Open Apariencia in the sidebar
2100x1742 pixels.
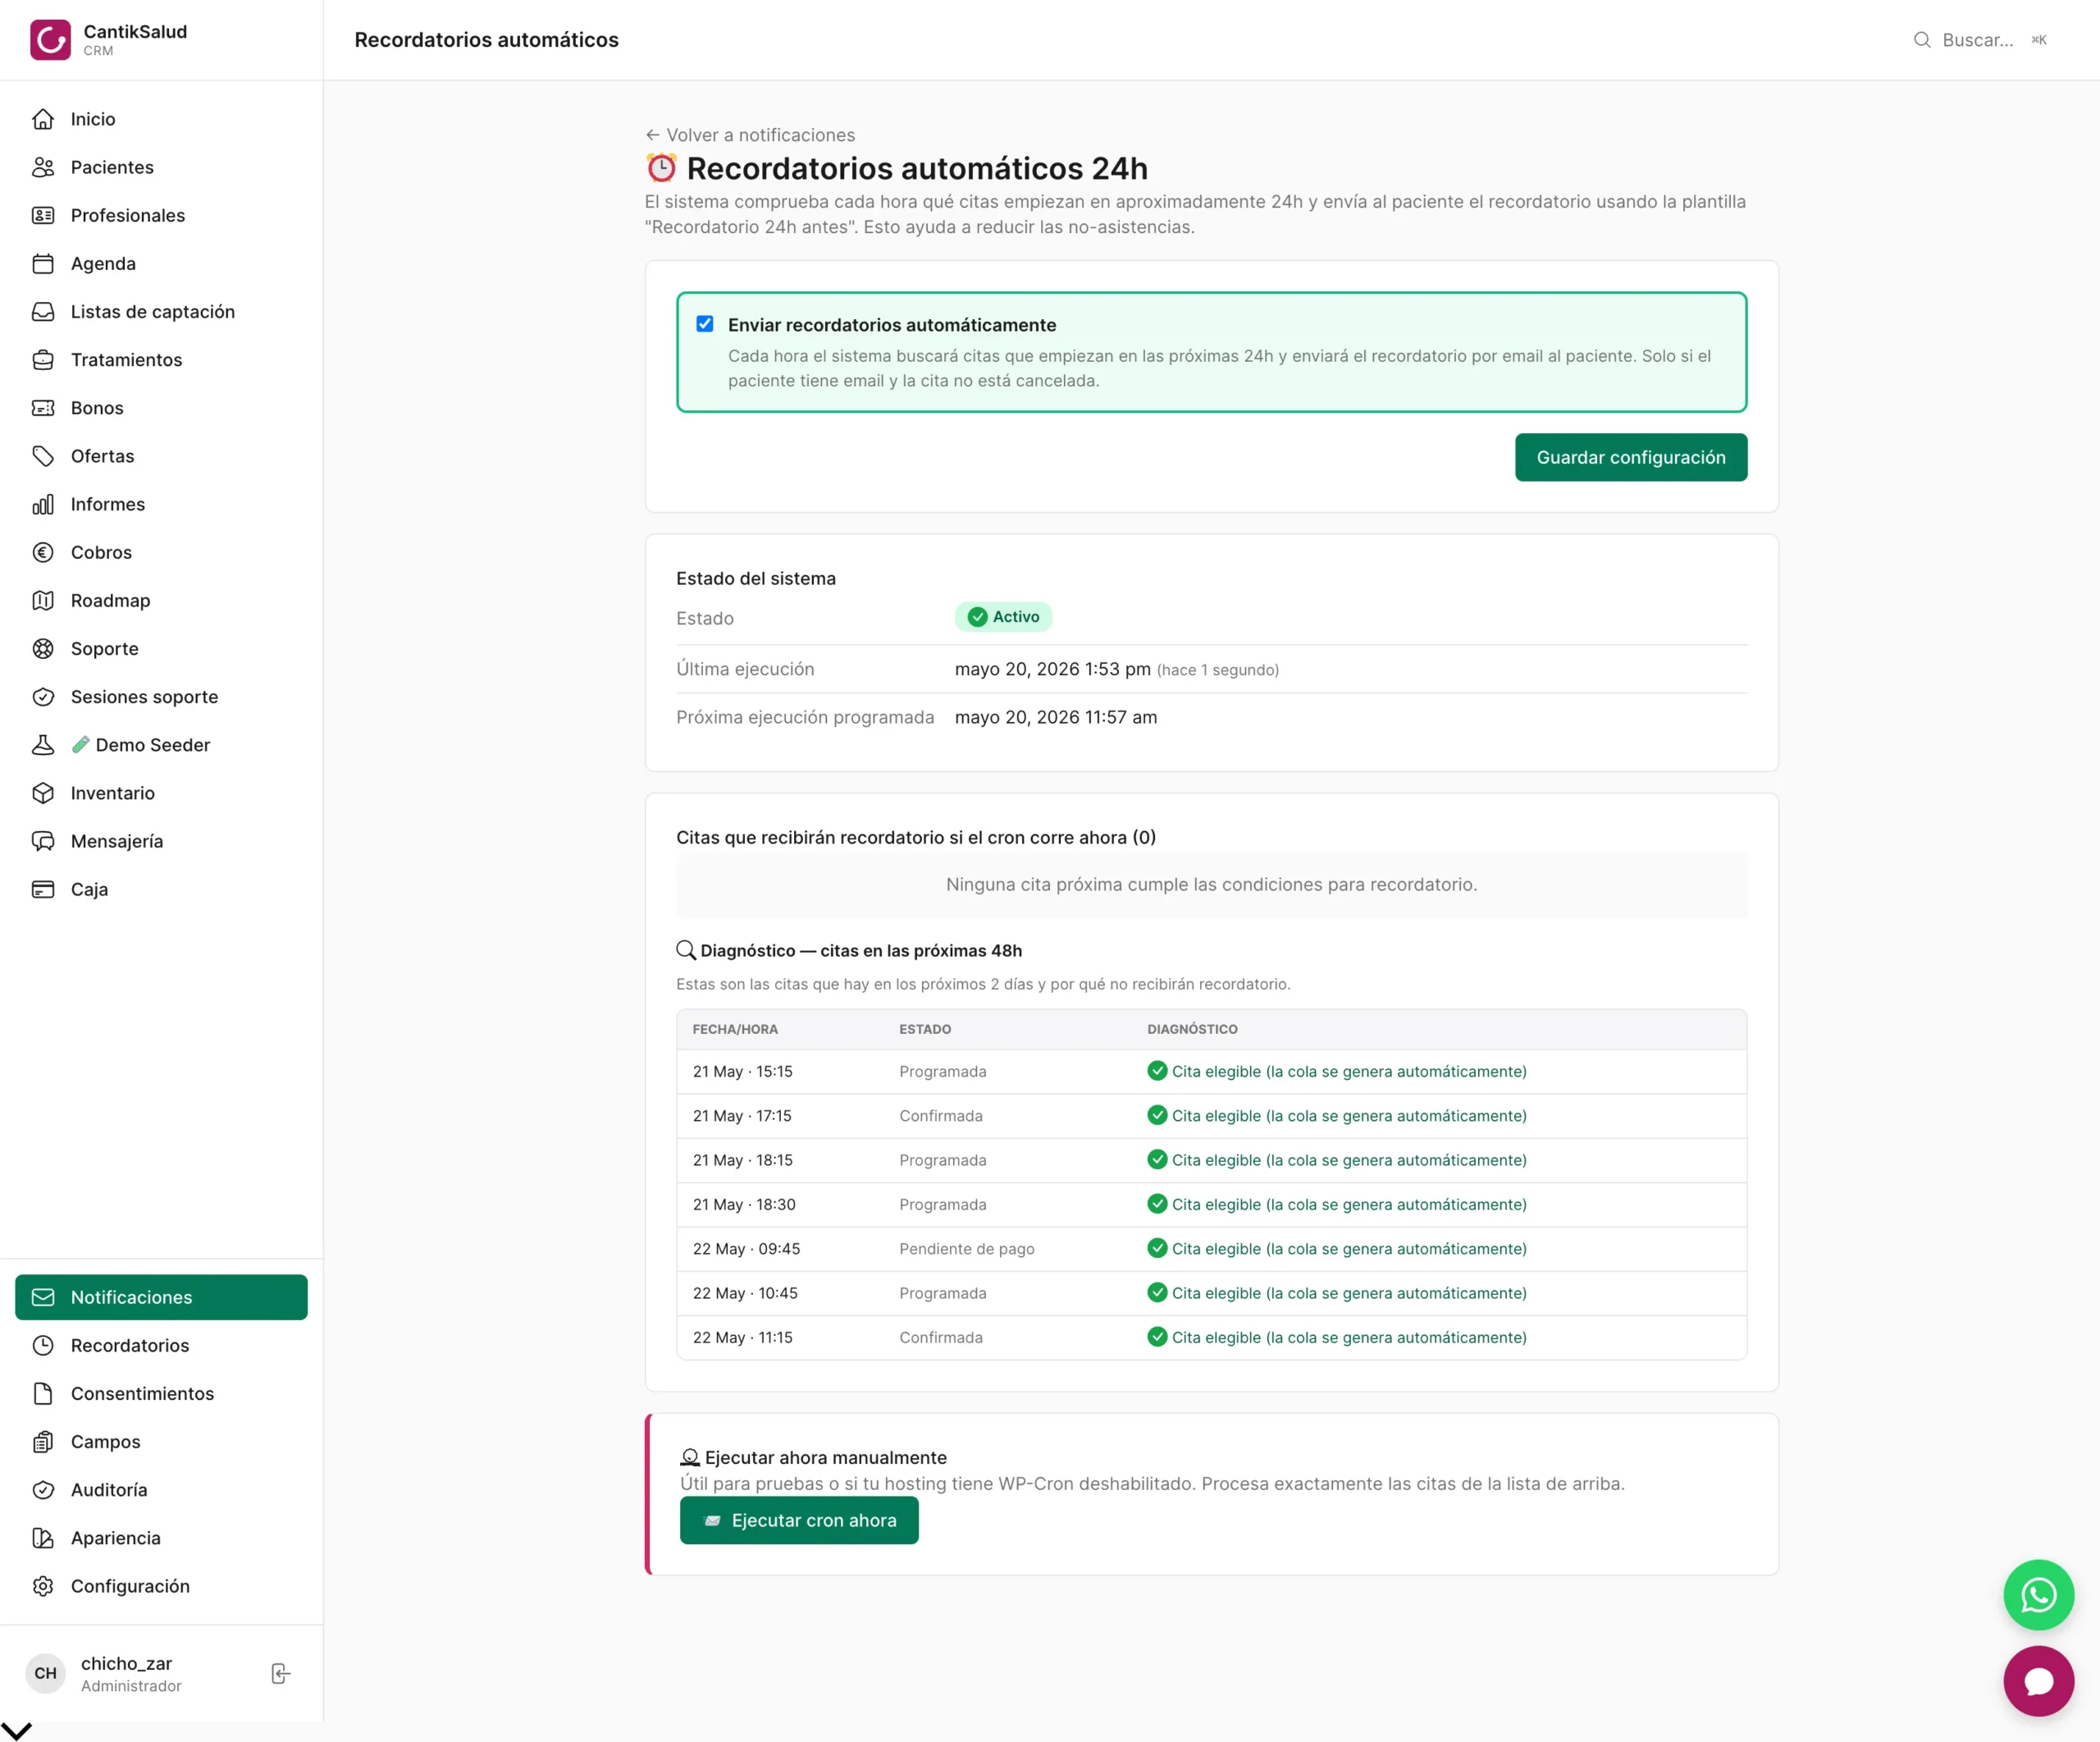(161, 1538)
